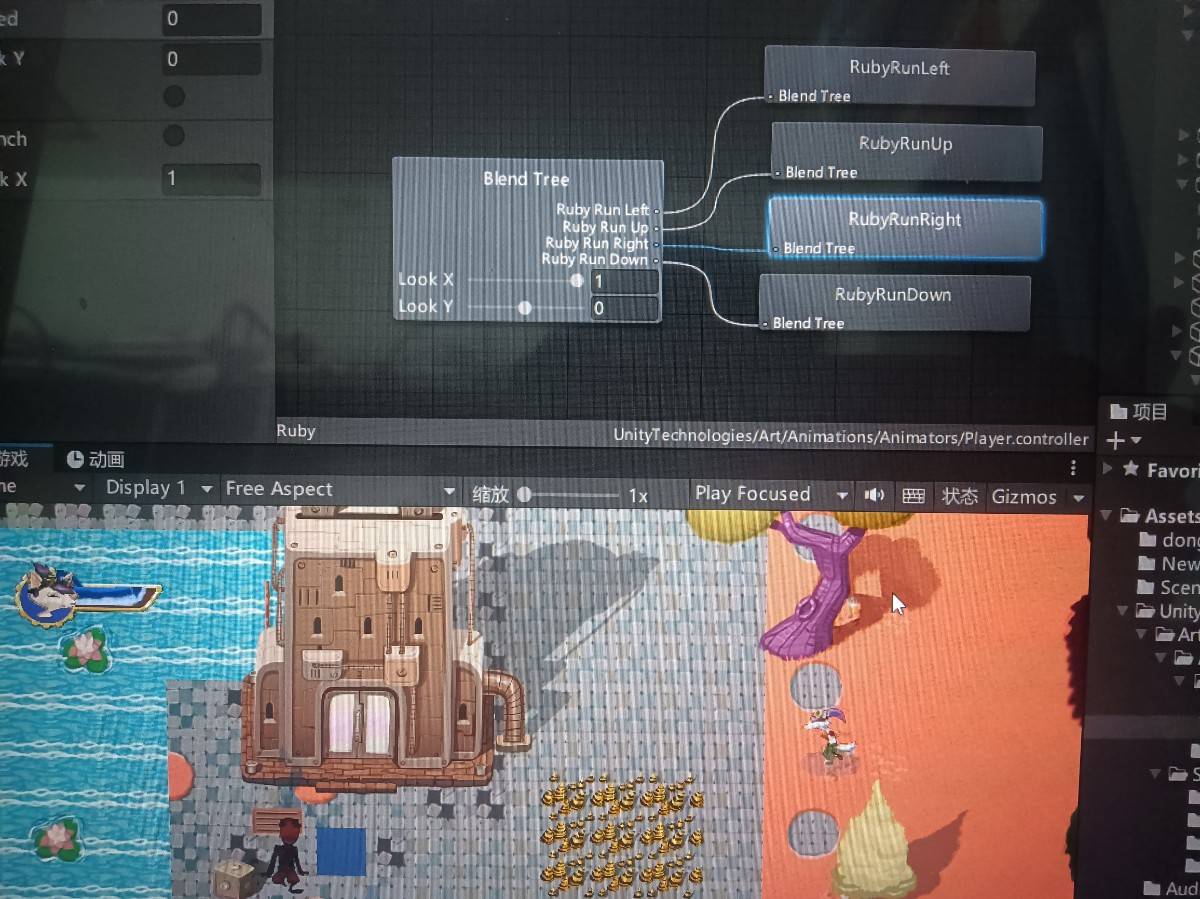Open the Free Aspect resolution dropdown

(x=340, y=489)
